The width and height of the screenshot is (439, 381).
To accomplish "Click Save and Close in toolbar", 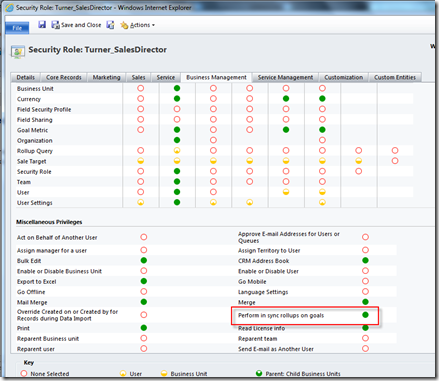I will tap(76, 25).
